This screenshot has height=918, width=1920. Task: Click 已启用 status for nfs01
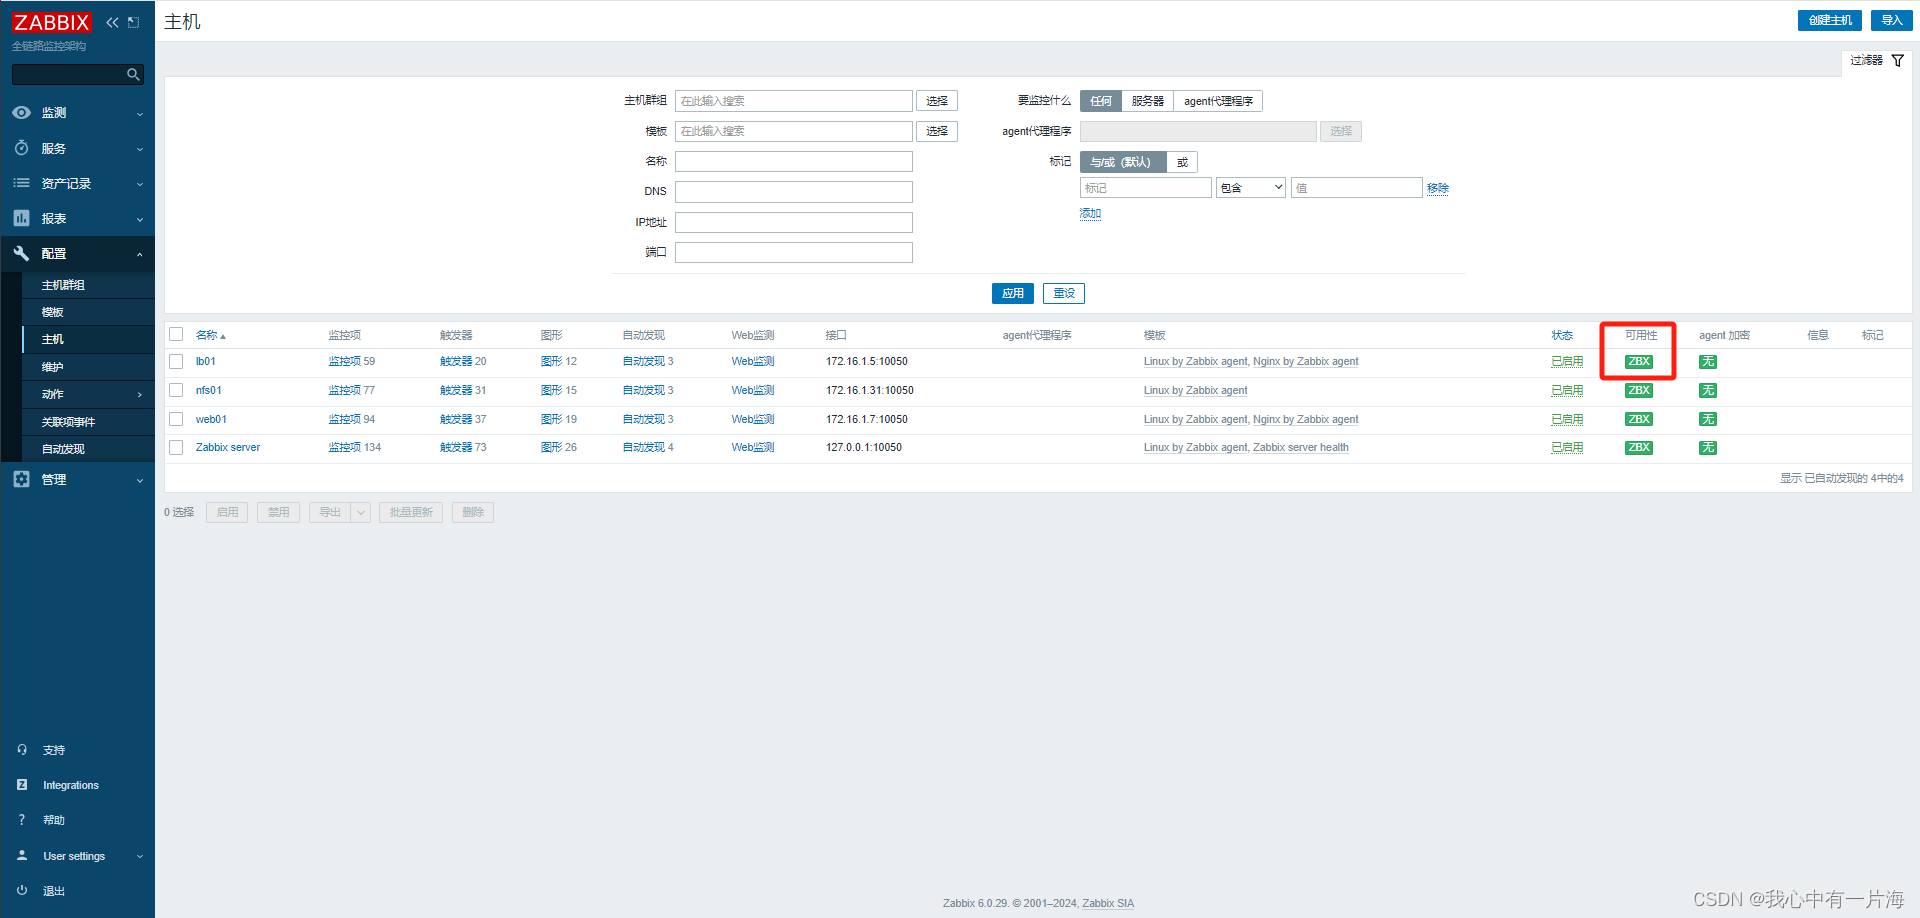[x=1567, y=391]
